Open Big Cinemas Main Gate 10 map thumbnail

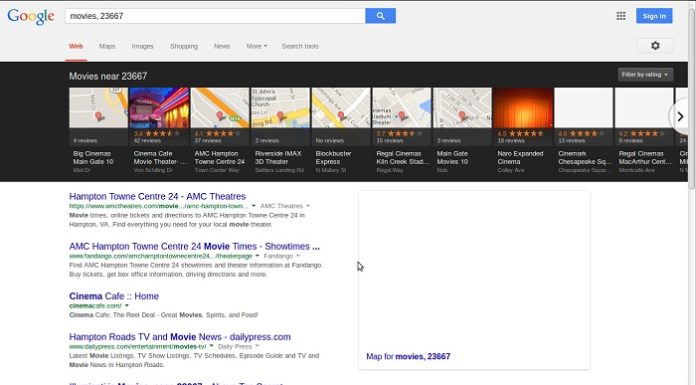tap(99, 108)
